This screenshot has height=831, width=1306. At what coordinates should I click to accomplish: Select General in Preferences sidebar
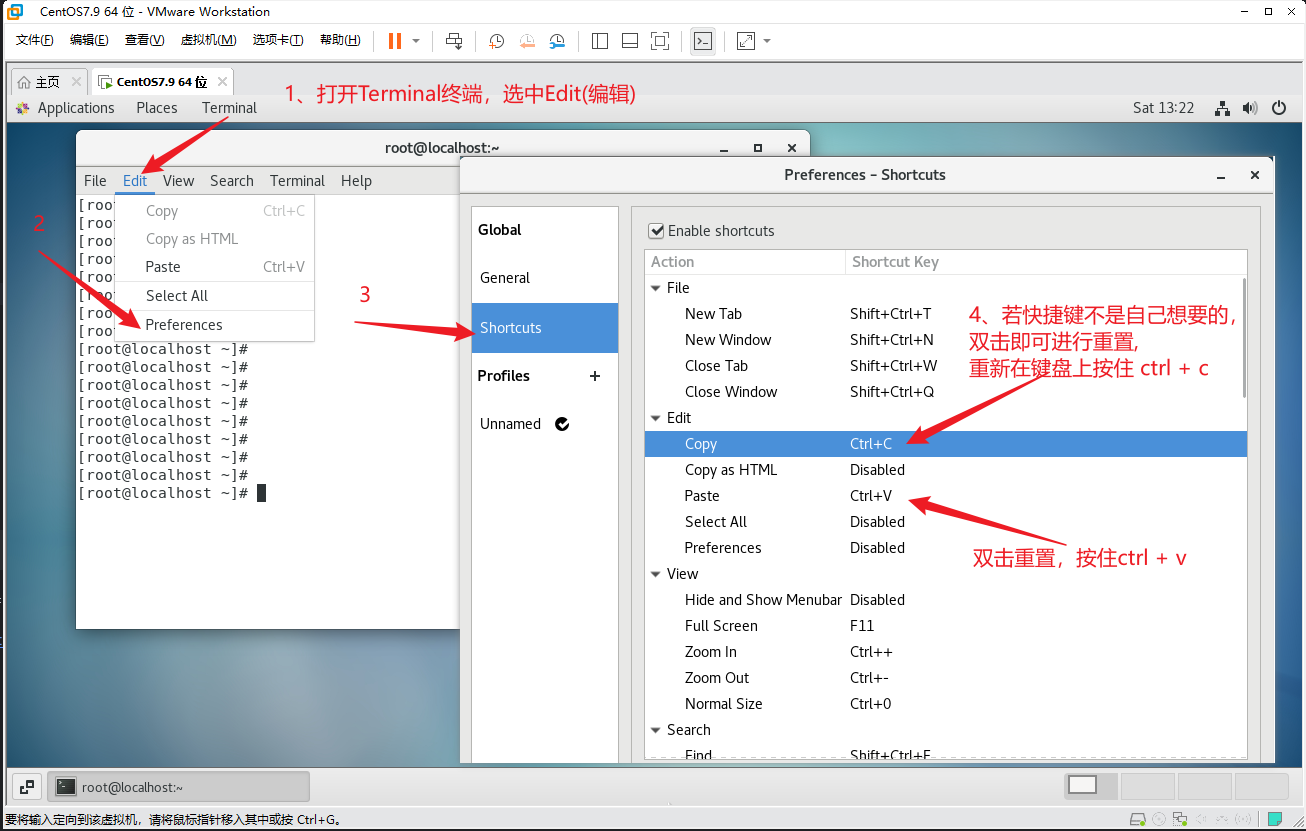[545, 278]
